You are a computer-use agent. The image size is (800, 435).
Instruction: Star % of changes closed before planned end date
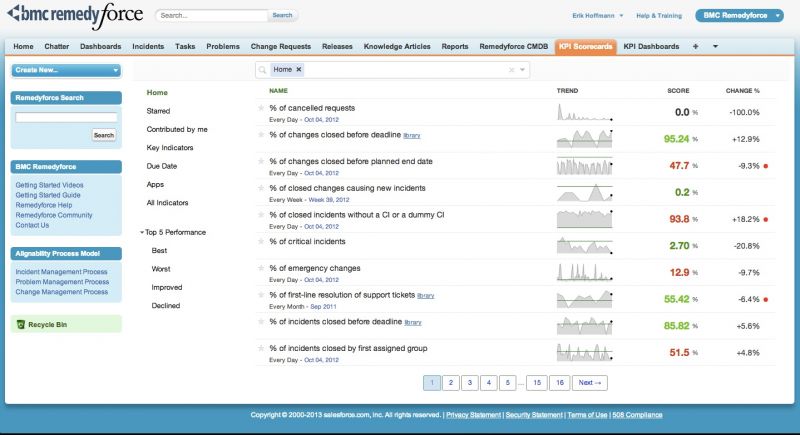[261, 161]
